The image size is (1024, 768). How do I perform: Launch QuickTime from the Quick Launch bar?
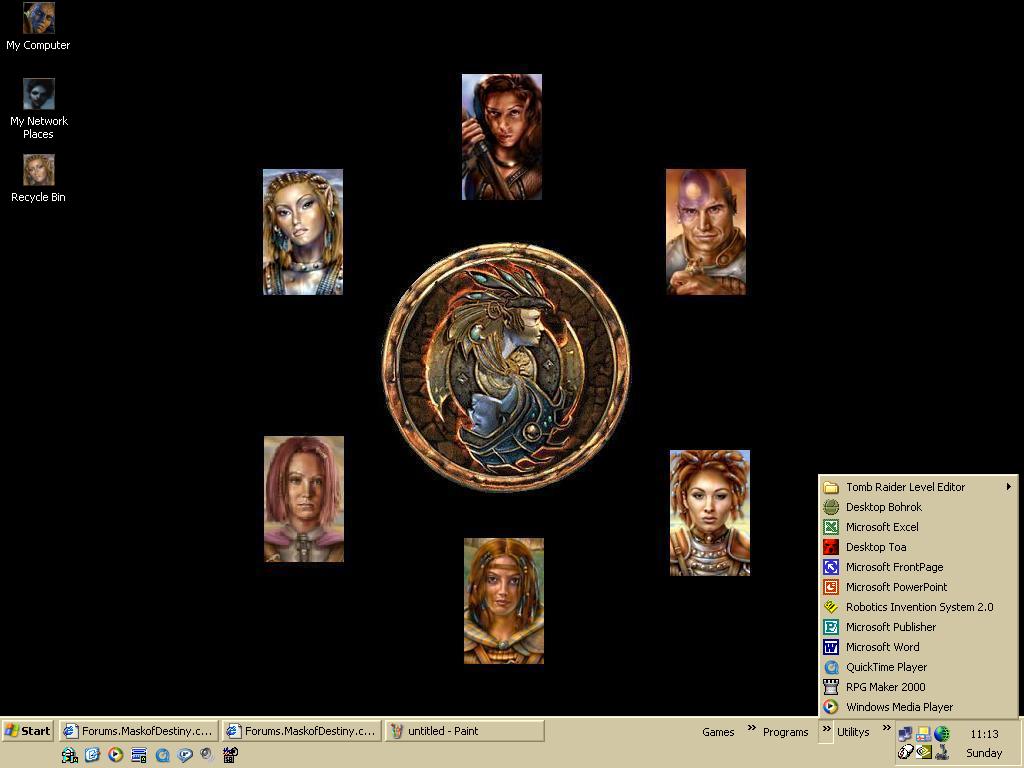coord(162,756)
